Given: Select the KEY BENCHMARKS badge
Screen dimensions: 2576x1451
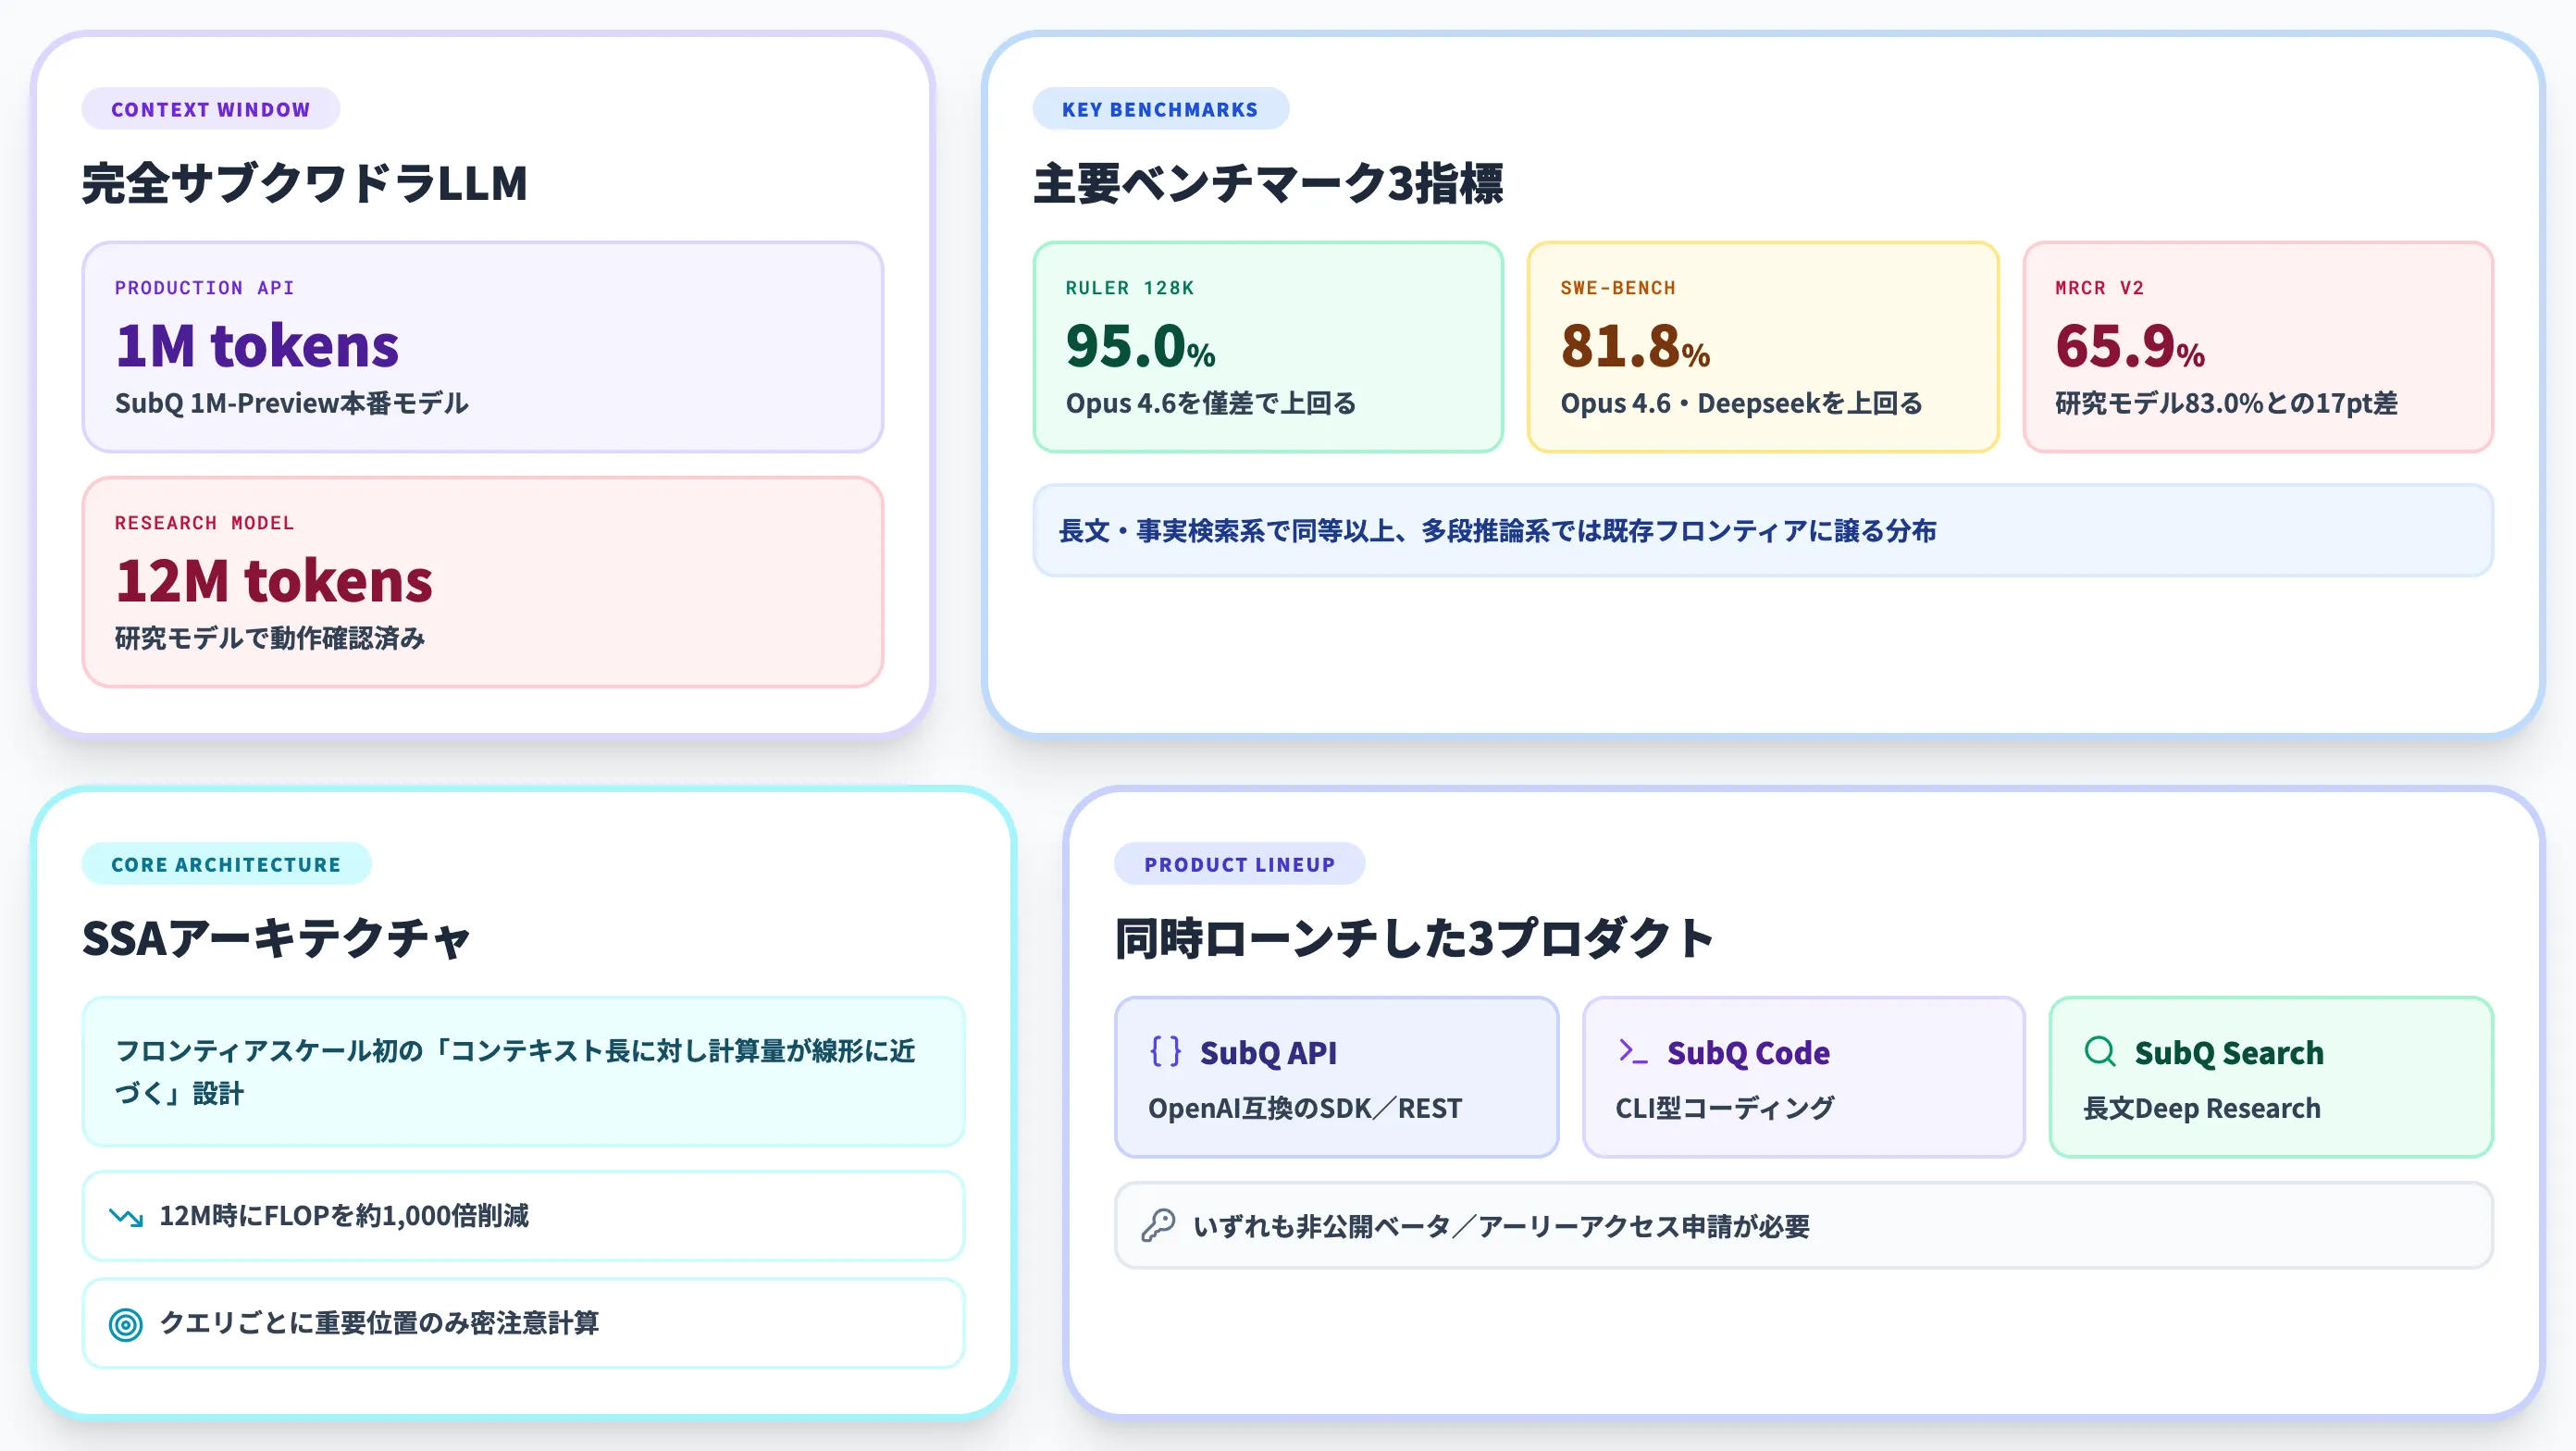Looking at the screenshot, I should [1160, 109].
